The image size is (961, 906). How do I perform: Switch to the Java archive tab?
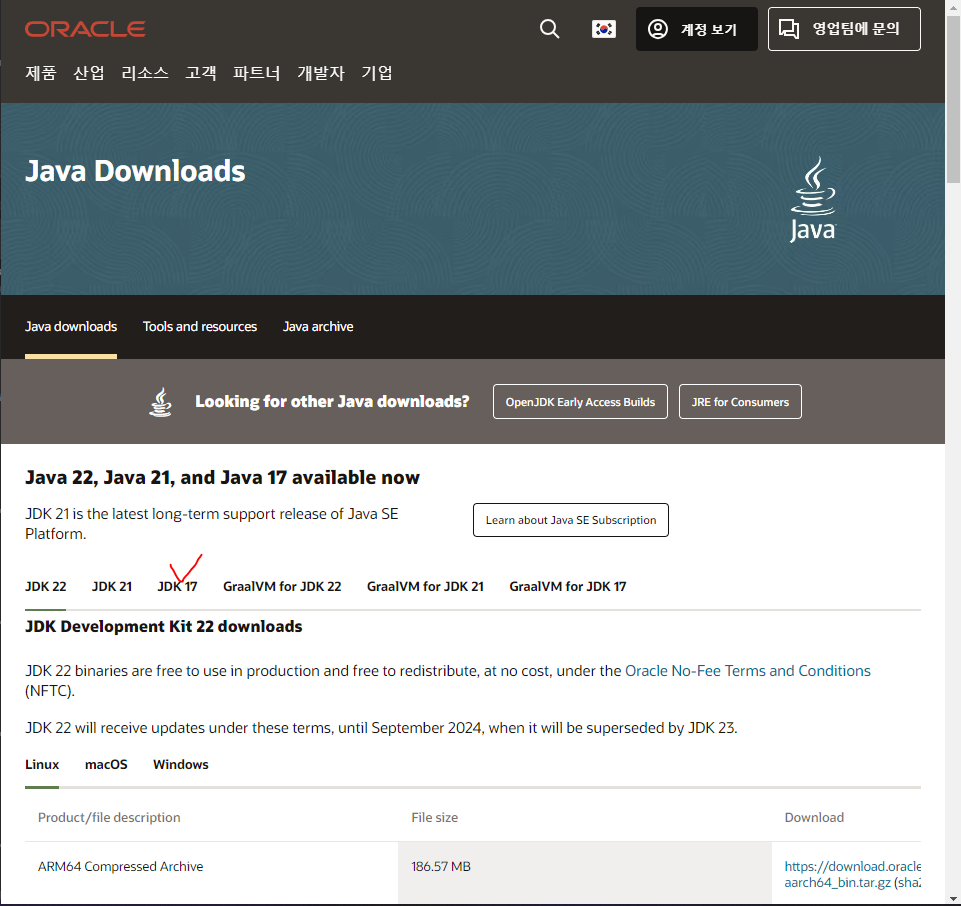(318, 327)
